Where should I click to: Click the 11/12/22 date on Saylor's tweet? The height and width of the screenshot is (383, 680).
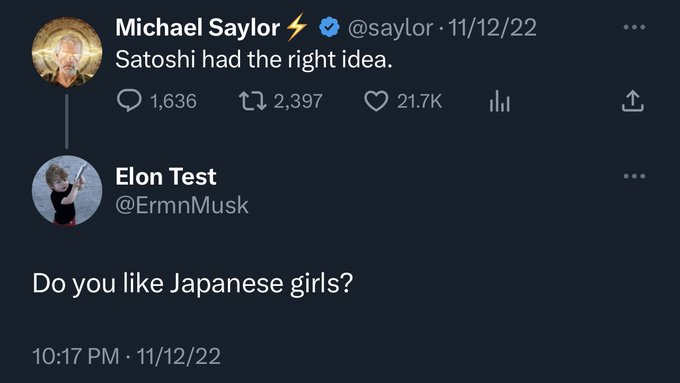pyautogui.click(x=492, y=28)
